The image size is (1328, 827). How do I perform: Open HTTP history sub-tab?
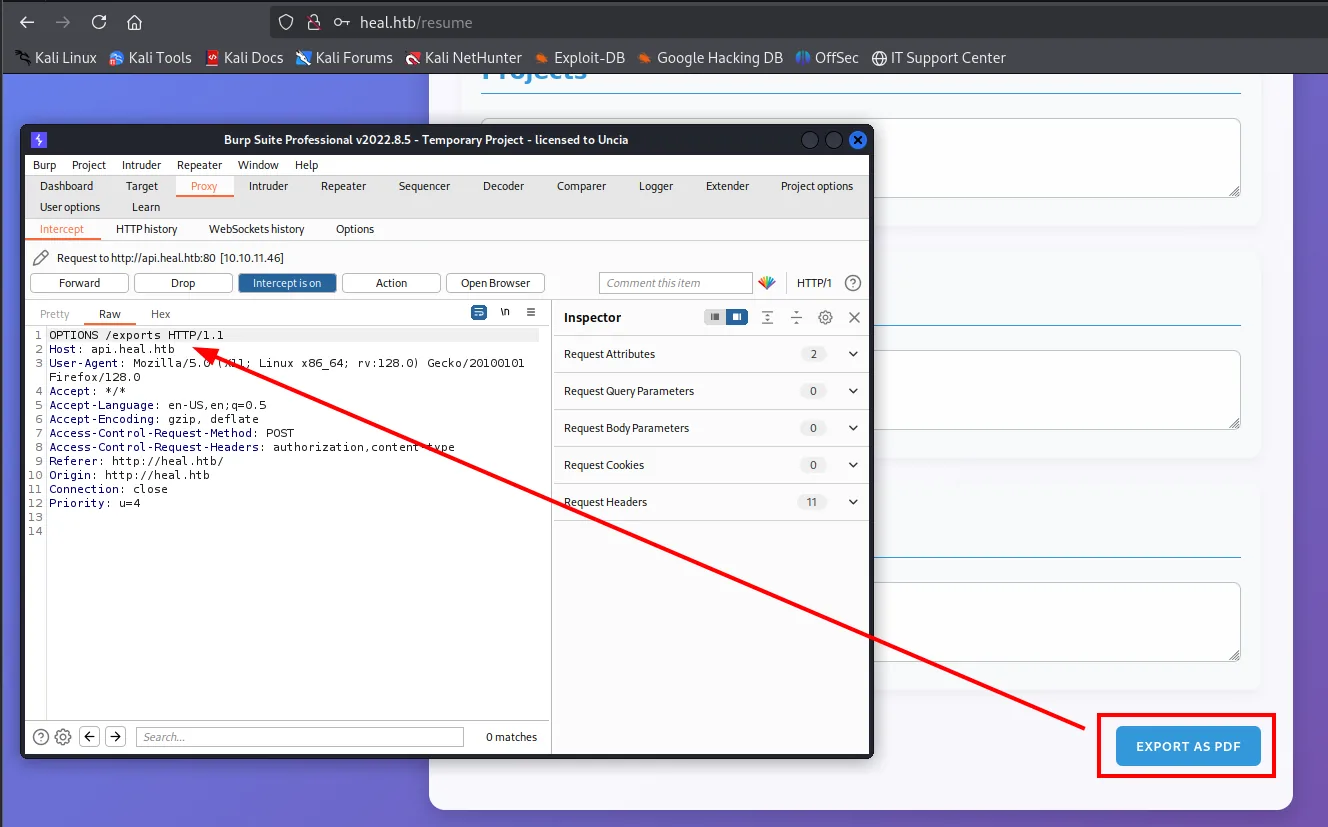(146, 229)
